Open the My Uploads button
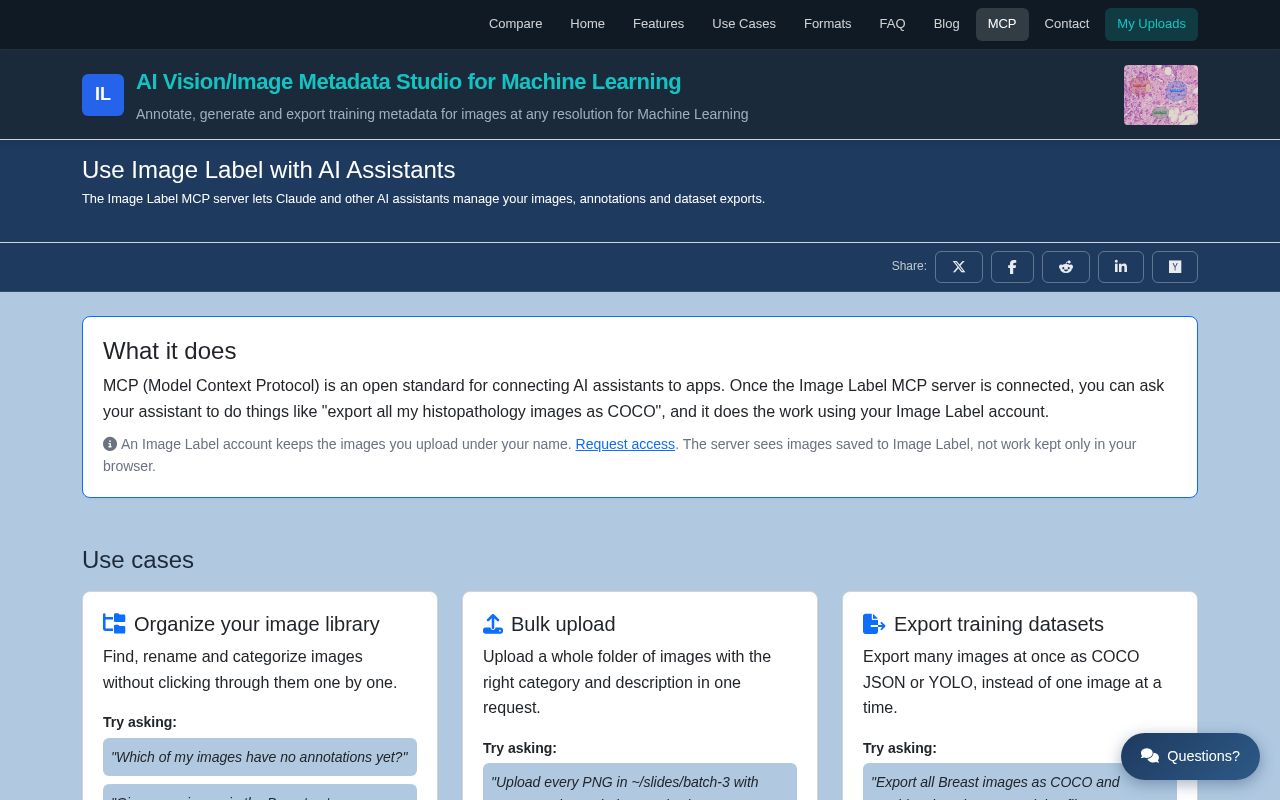This screenshot has width=1280, height=800. tap(1151, 24)
